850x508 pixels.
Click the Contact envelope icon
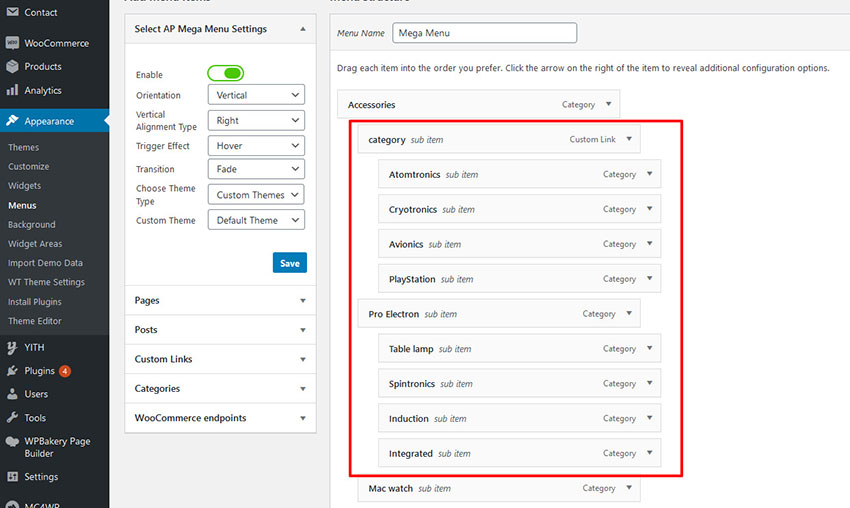(x=12, y=12)
